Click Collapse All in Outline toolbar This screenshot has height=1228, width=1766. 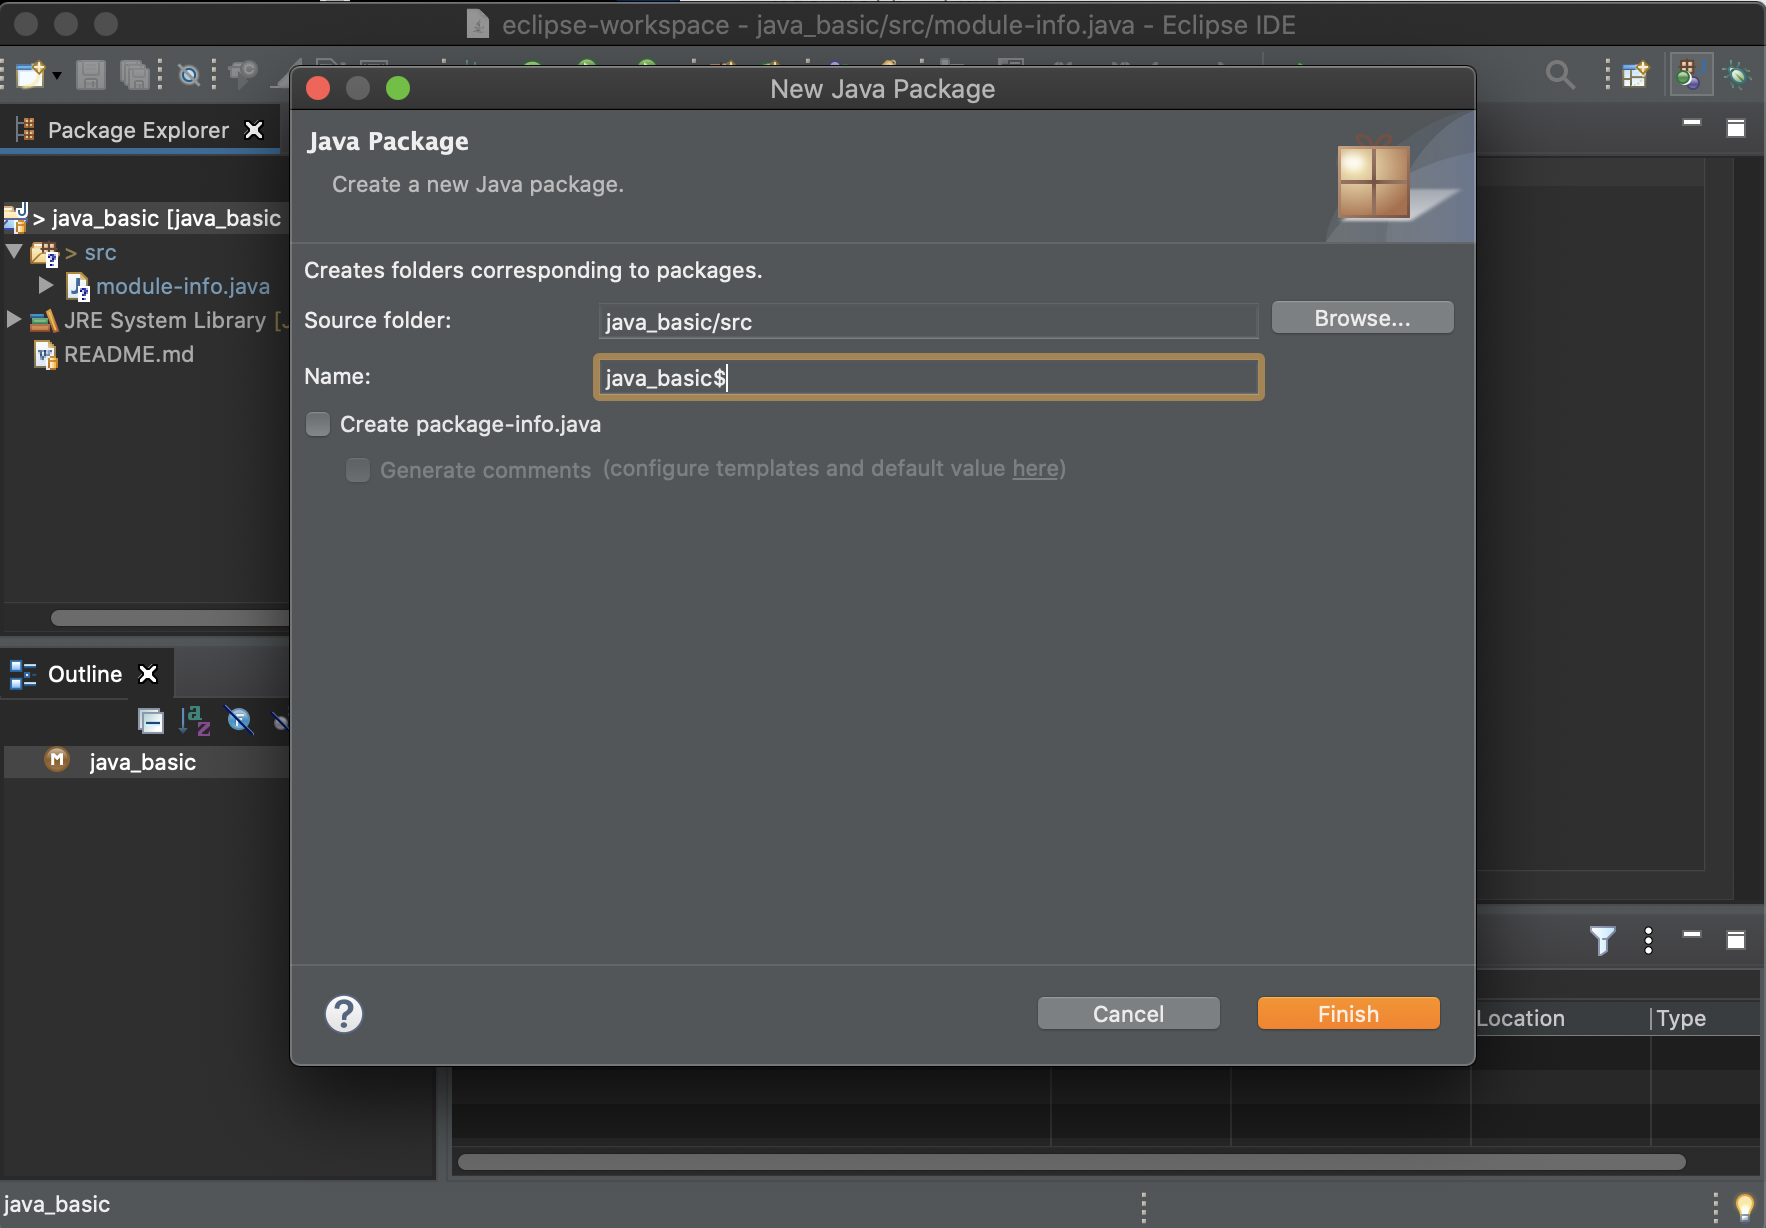151,720
